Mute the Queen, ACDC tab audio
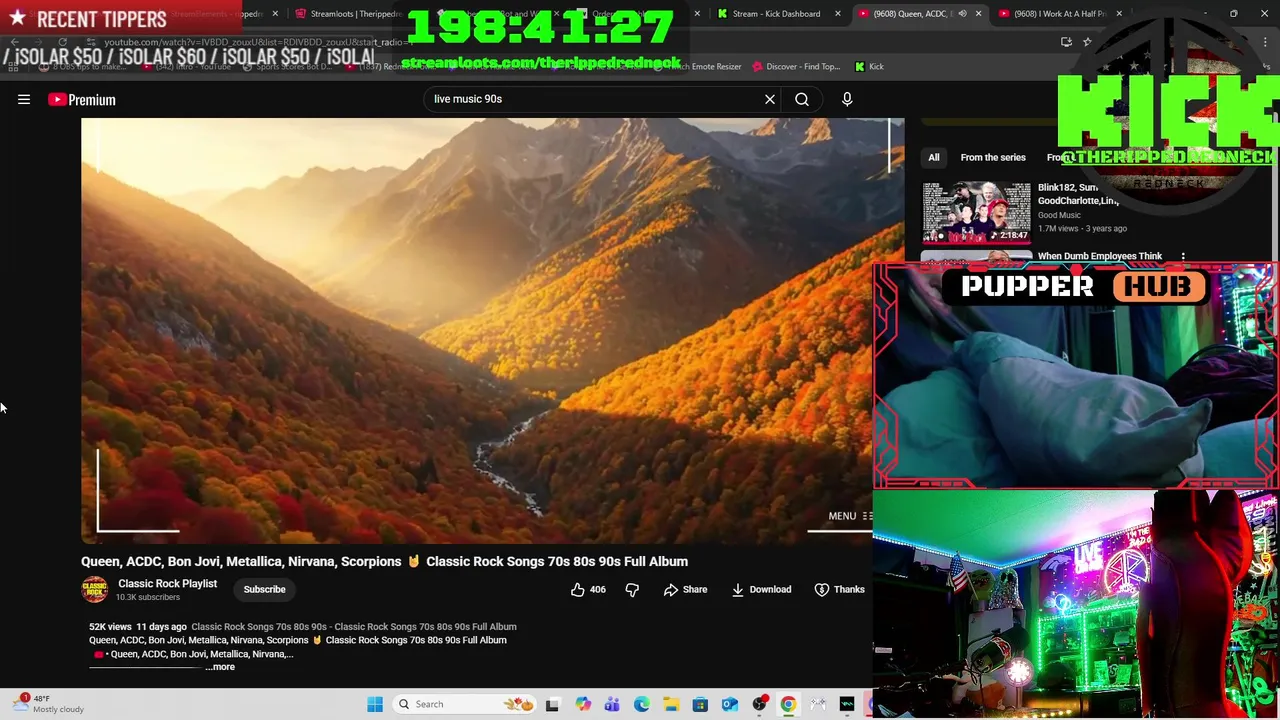This screenshot has height=720, width=1280. pyautogui.click(x=962, y=14)
